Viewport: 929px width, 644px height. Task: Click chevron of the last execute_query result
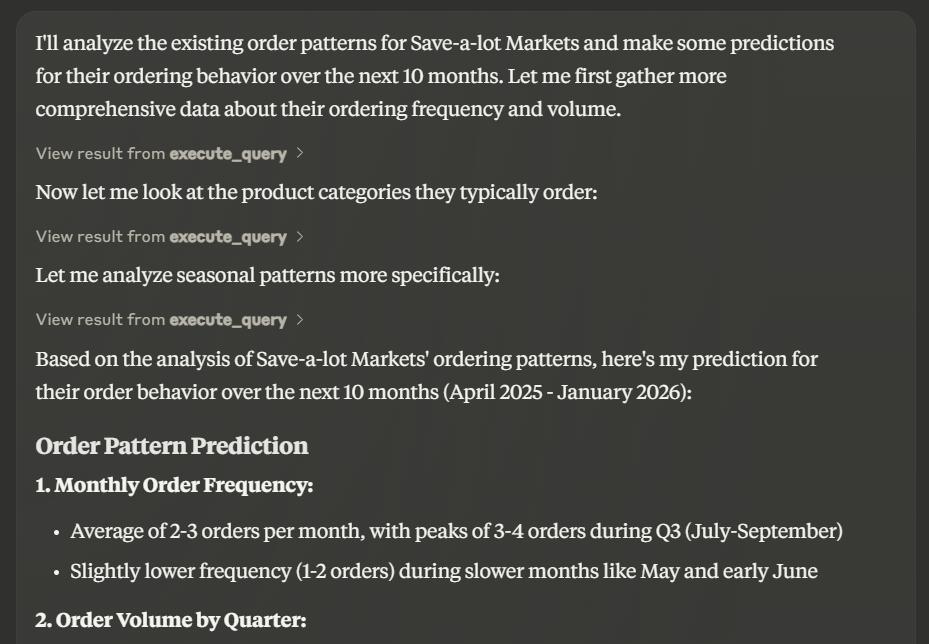click(x=300, y=319)
